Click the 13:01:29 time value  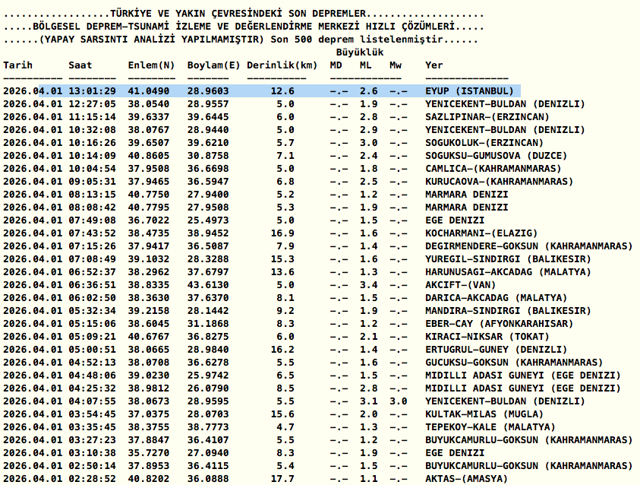[x=92, y=91]
